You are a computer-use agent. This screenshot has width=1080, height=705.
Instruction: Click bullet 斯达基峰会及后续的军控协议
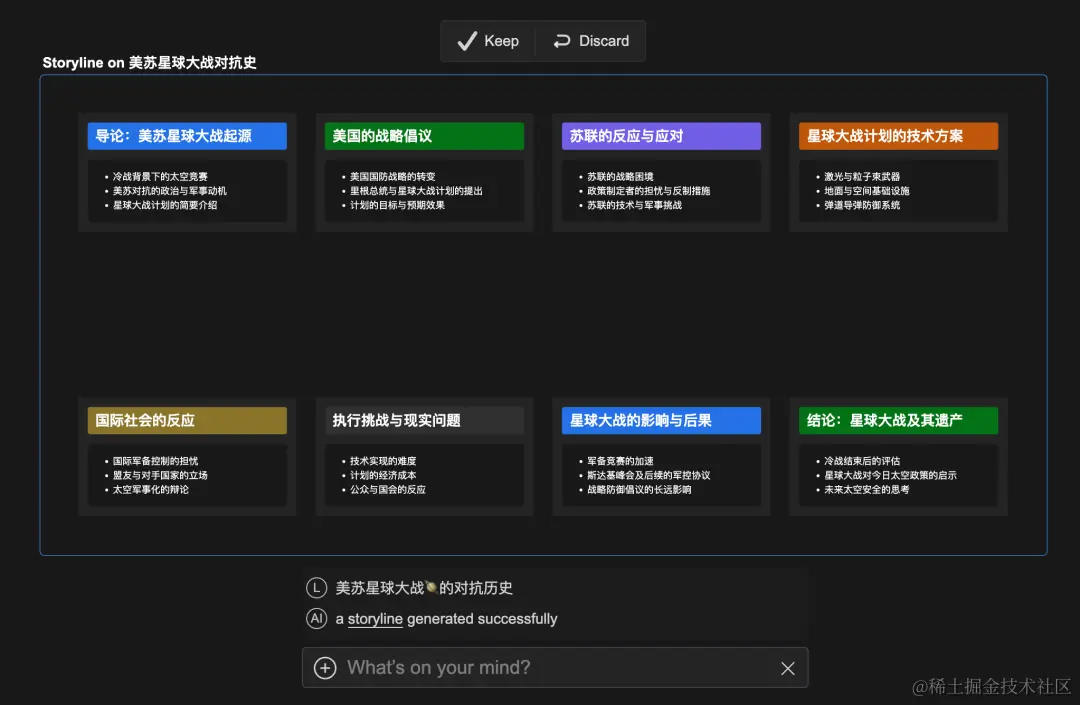pos(648,475)
